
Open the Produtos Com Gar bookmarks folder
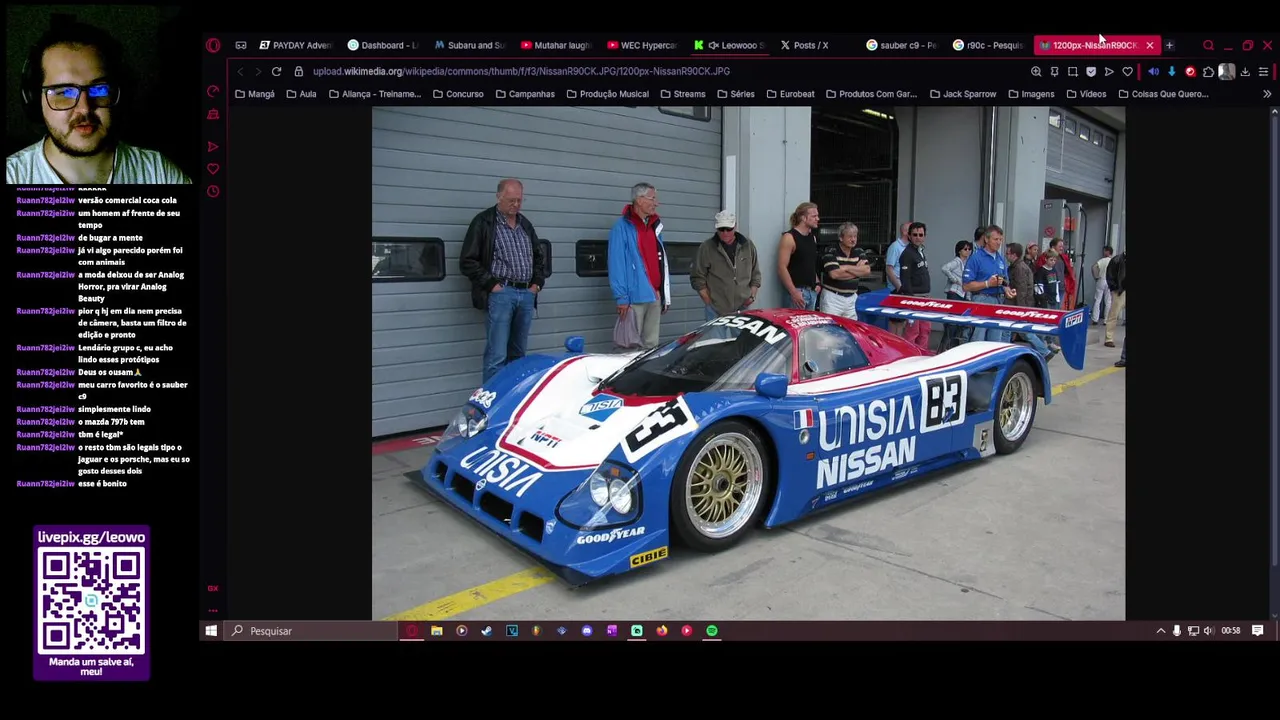point(871,94)
